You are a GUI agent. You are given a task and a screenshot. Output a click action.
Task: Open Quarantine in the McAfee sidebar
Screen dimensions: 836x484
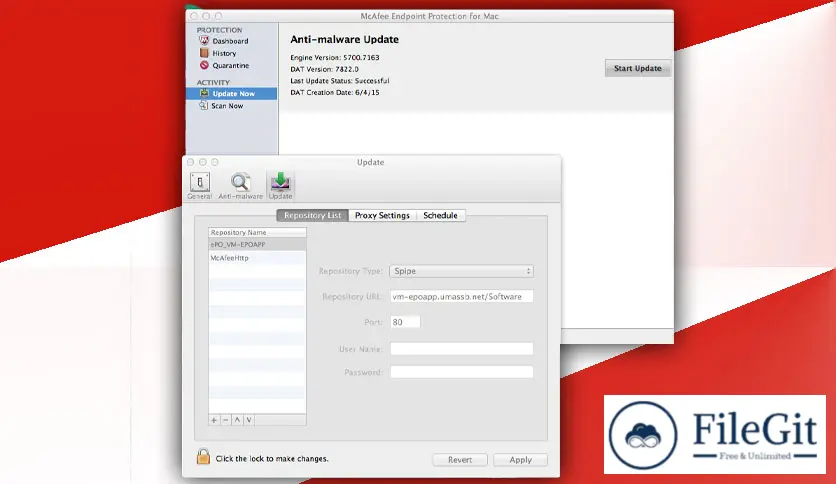[x=231, y=66]
